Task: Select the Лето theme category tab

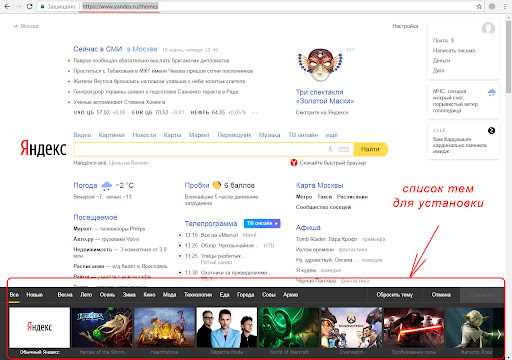Action: point(86,295)
